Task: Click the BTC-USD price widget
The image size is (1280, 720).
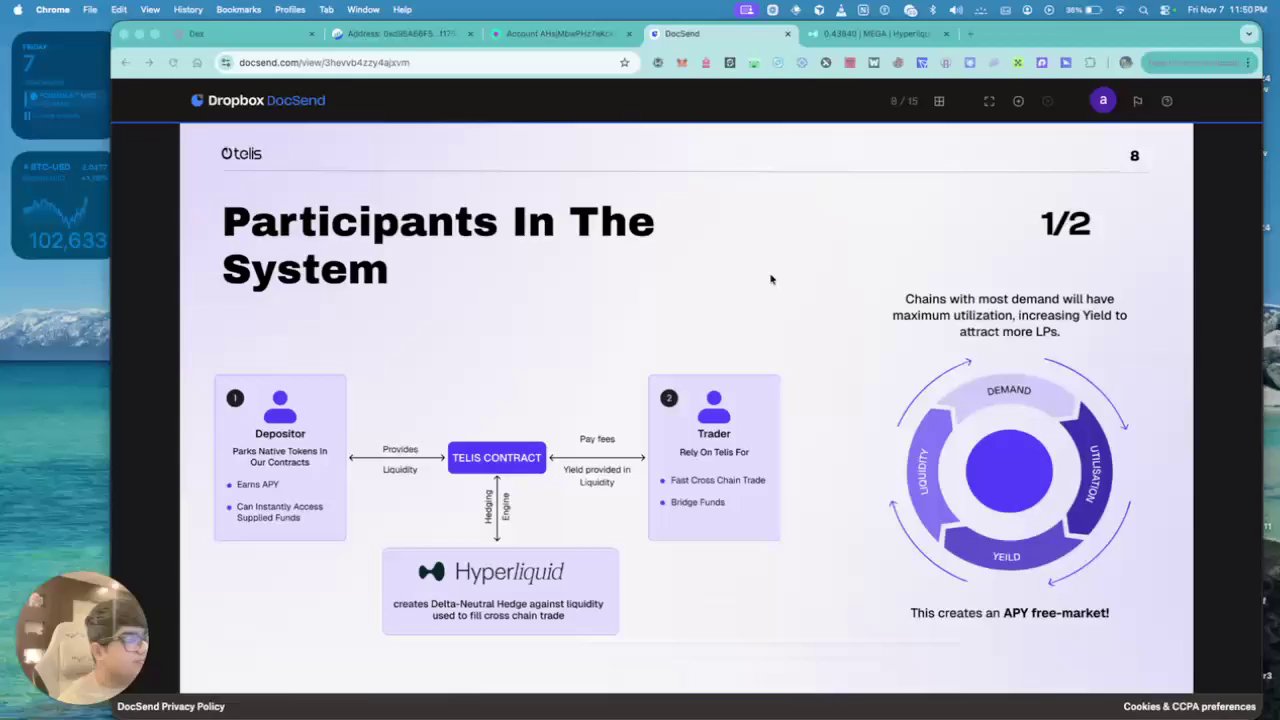Action: 61,205
